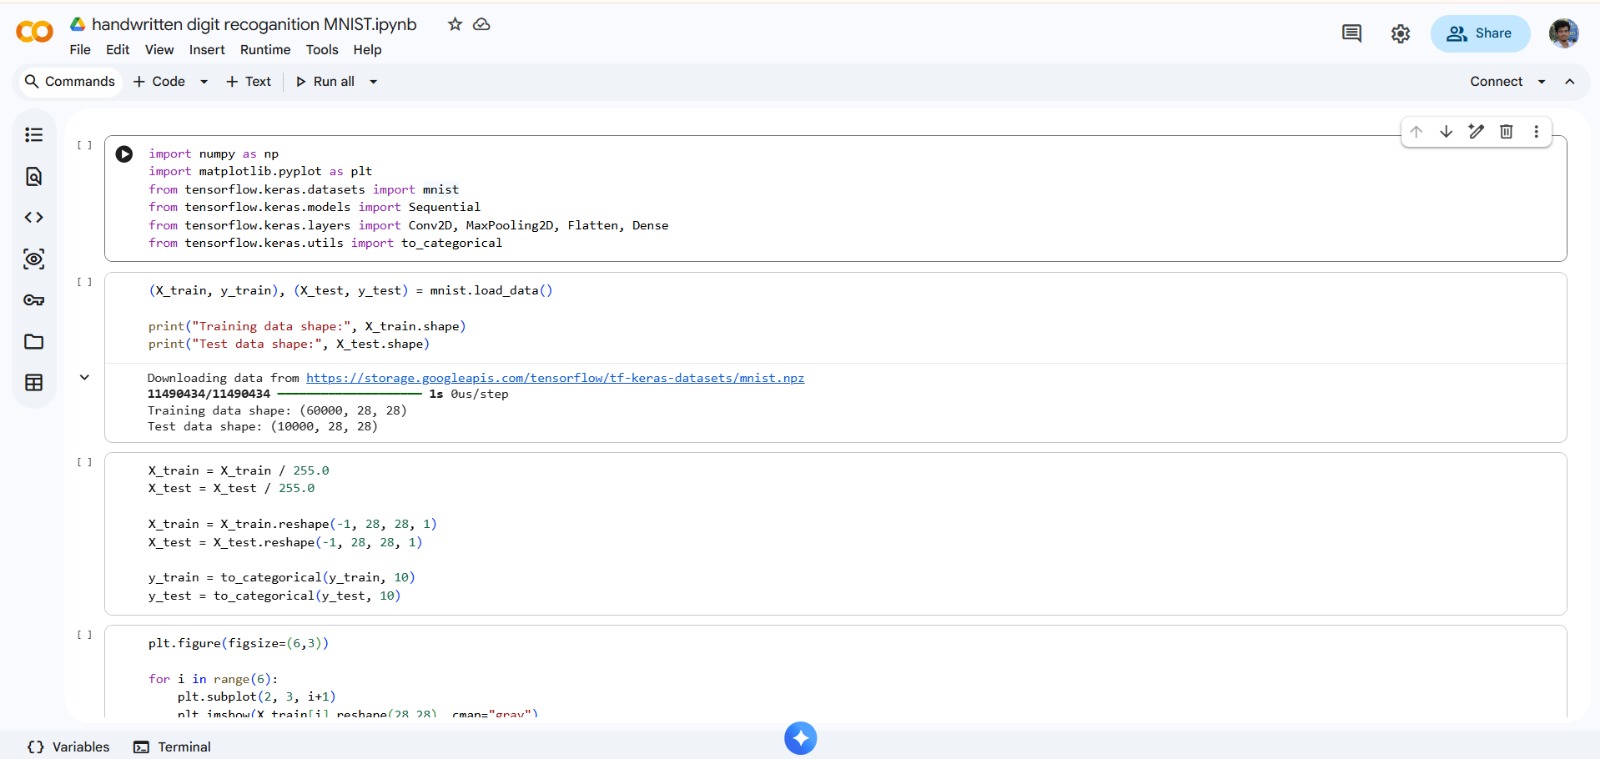Expand the Run all dropdown arrow

[374, 82]
